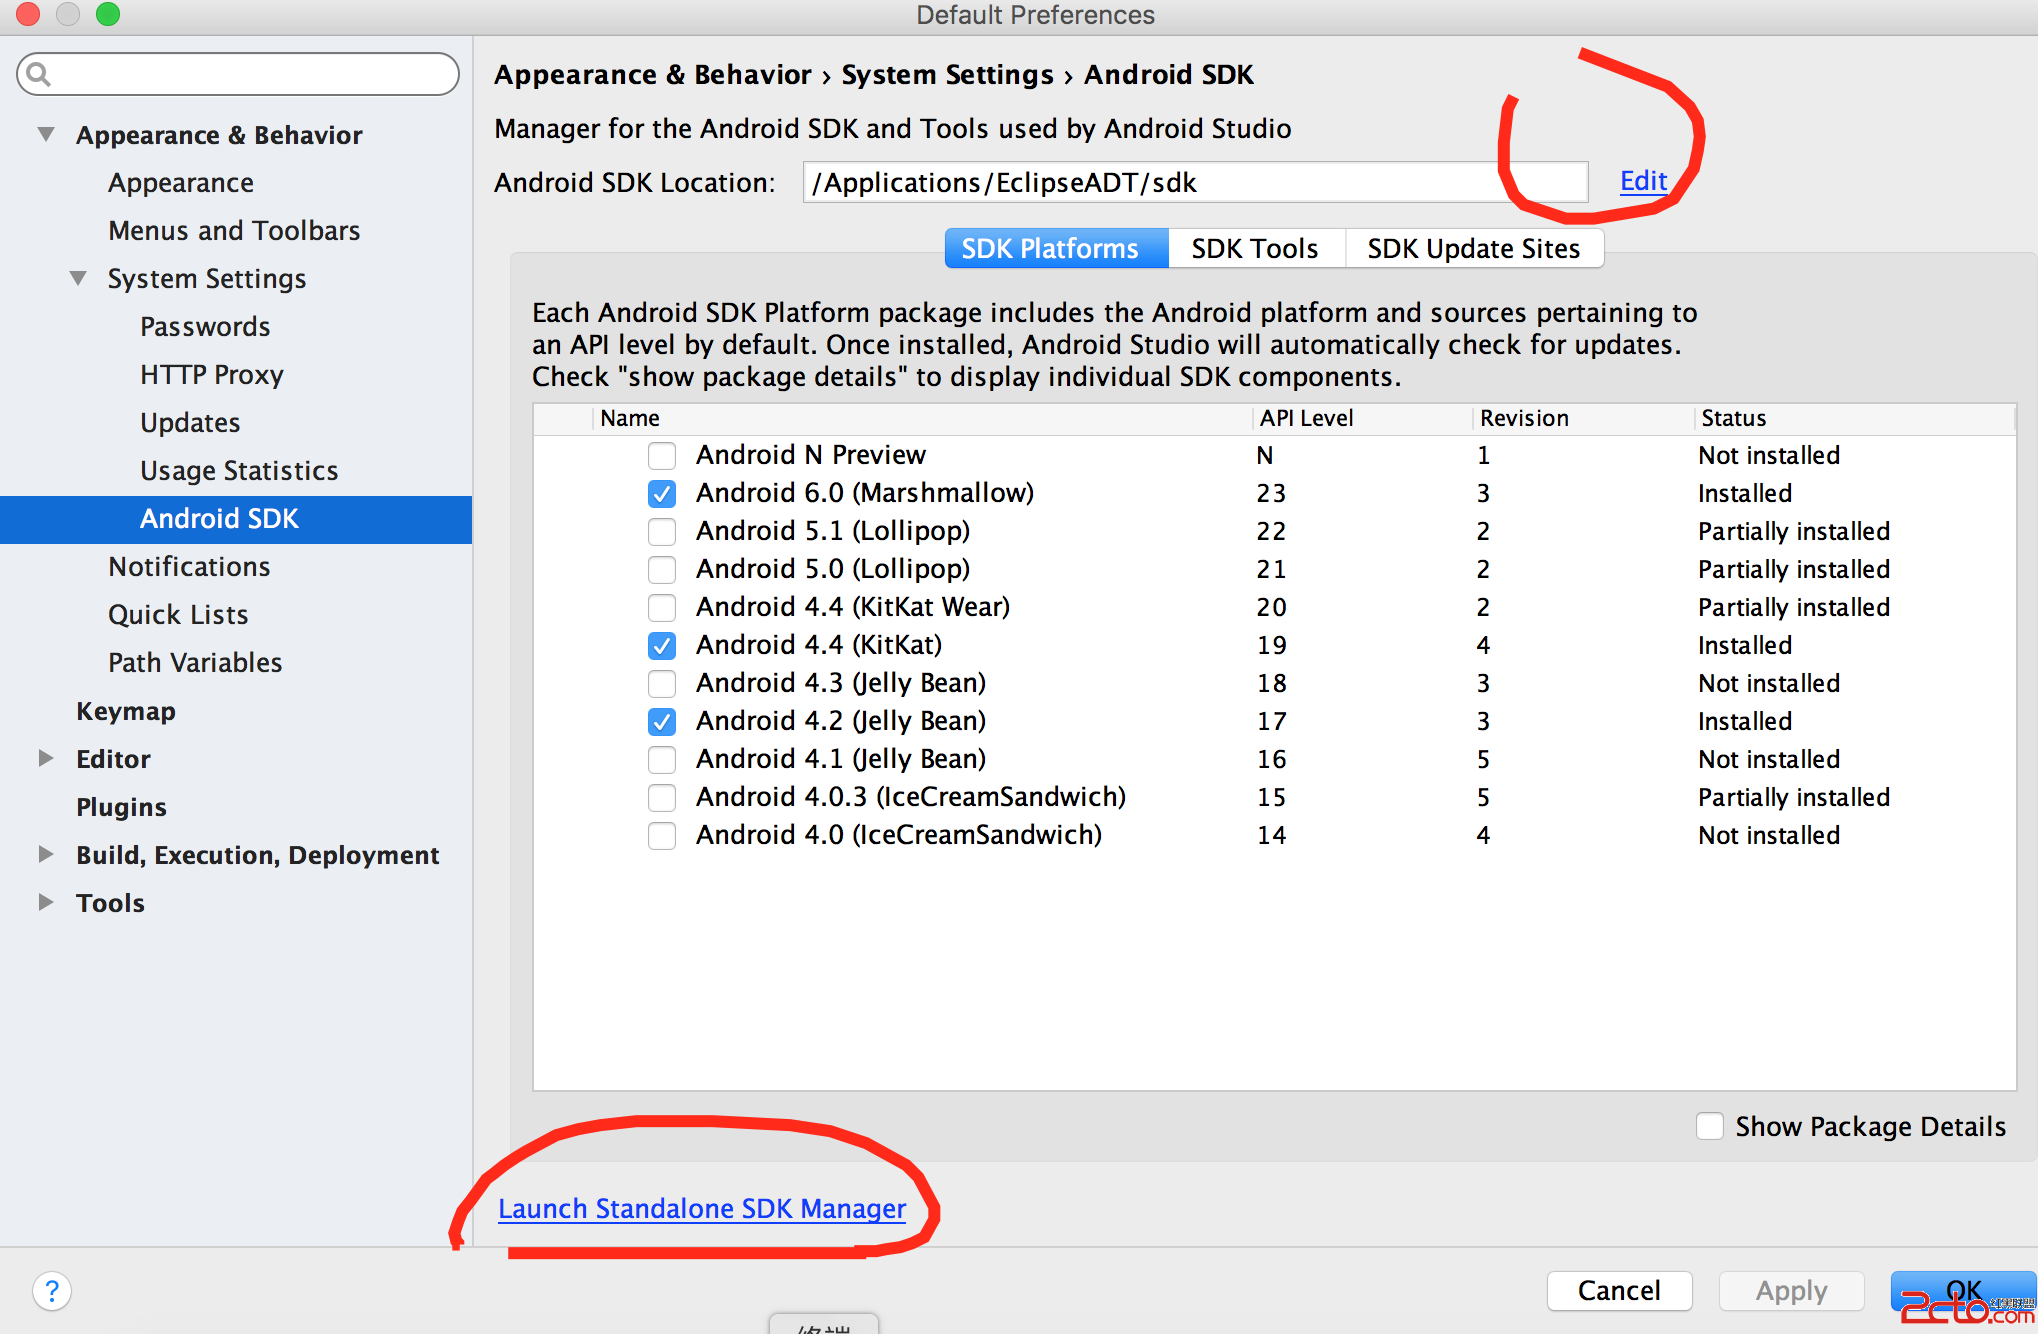The image size is (2038, 1334).
Task: Uncheck Android 4.4 (KitKat) checkbox
Action: 661,646
